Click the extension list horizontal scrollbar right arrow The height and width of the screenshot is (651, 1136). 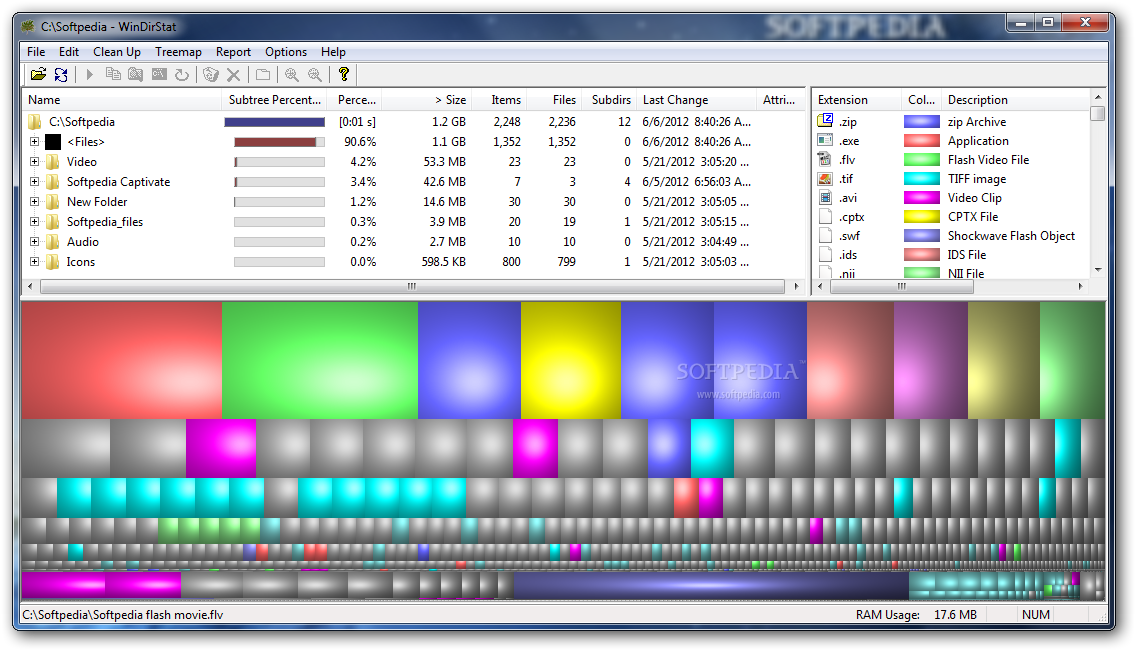1080,287
